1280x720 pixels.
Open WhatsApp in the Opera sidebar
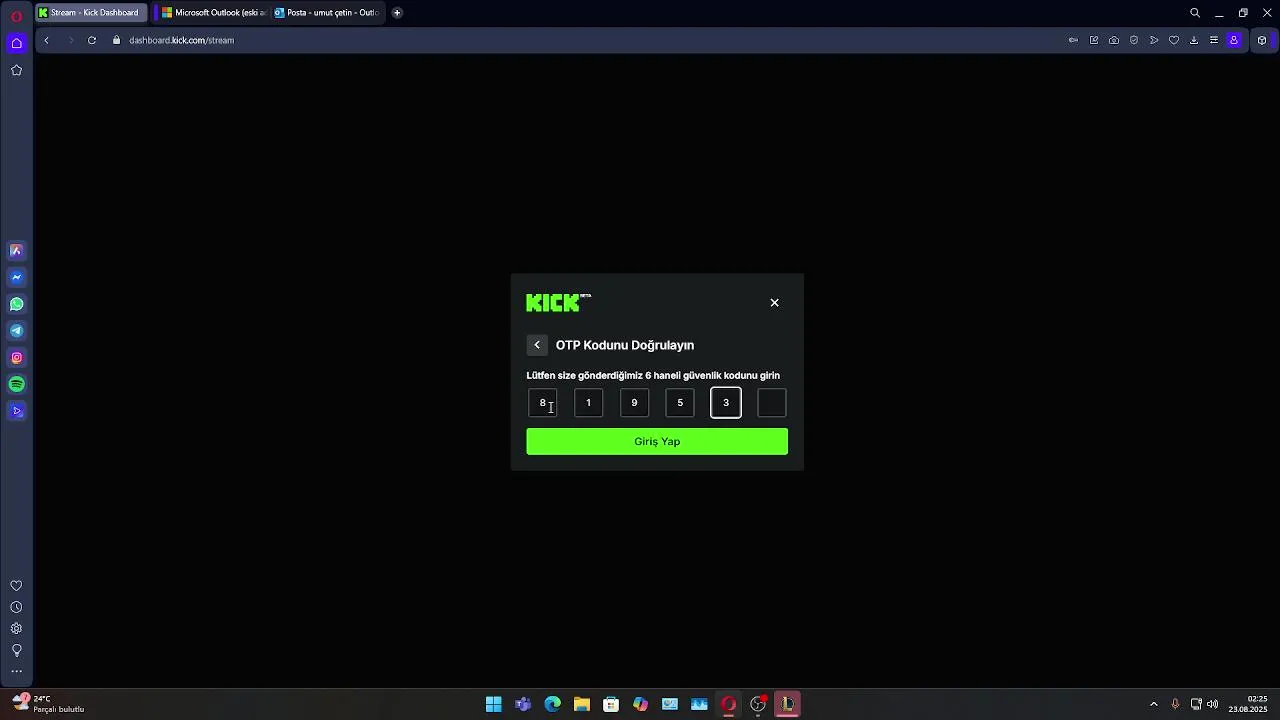point(16,304)
